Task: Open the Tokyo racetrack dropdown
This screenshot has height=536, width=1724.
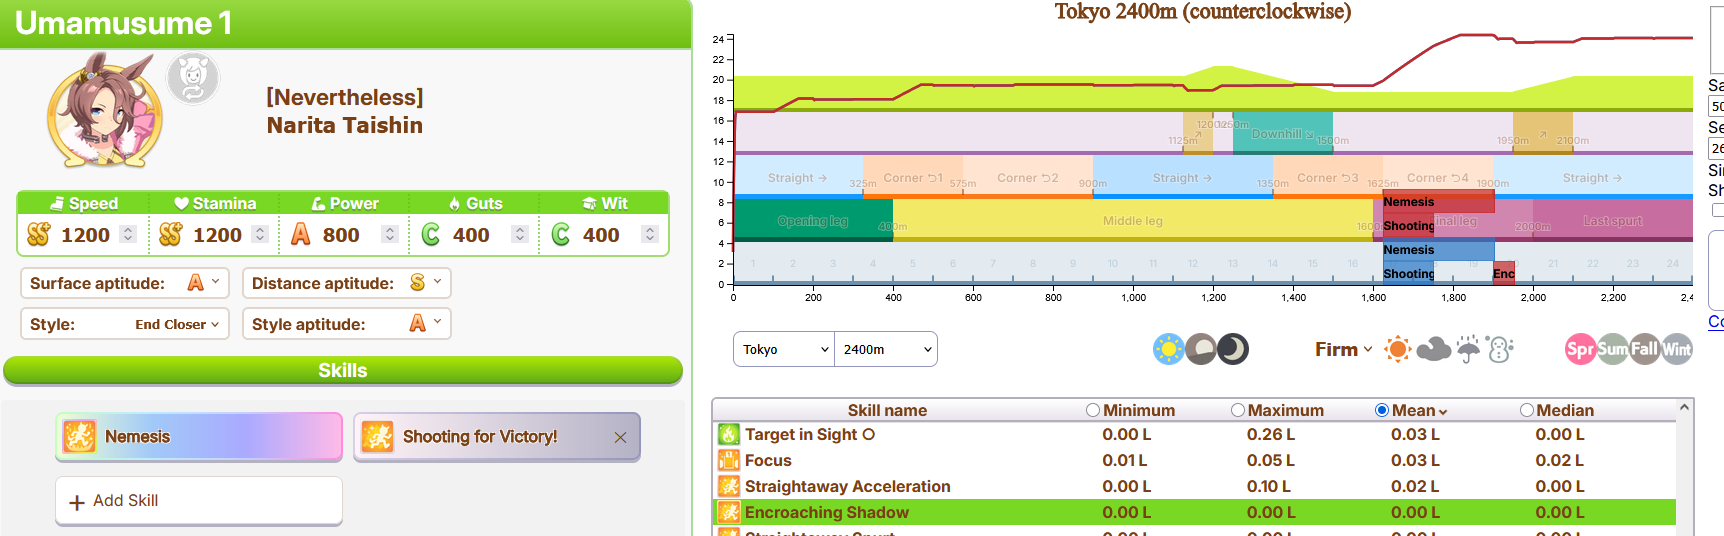Action: [x=784, y=349]
